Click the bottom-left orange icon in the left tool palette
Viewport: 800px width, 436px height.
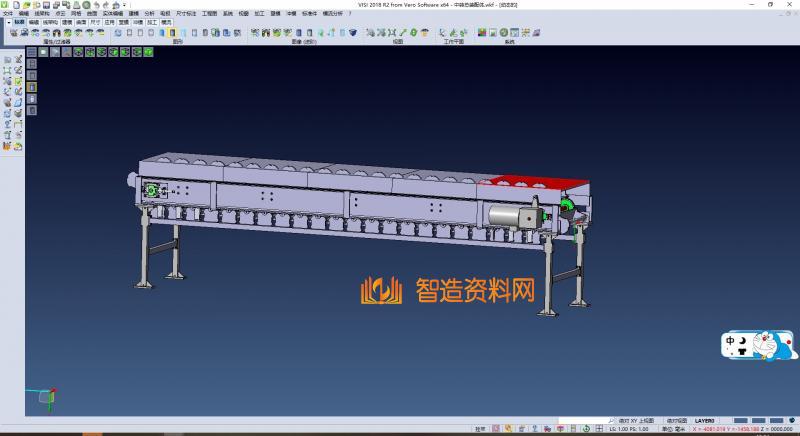(7, 146)
